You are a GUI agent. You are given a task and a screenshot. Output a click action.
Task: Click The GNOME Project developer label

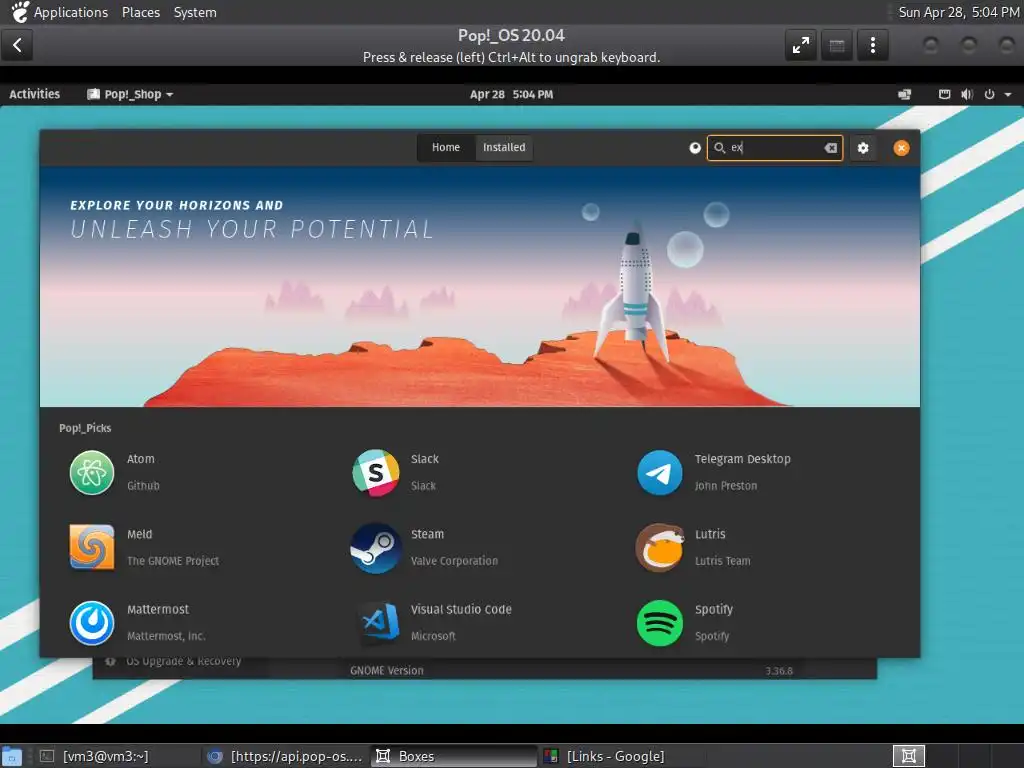point(172,560)
